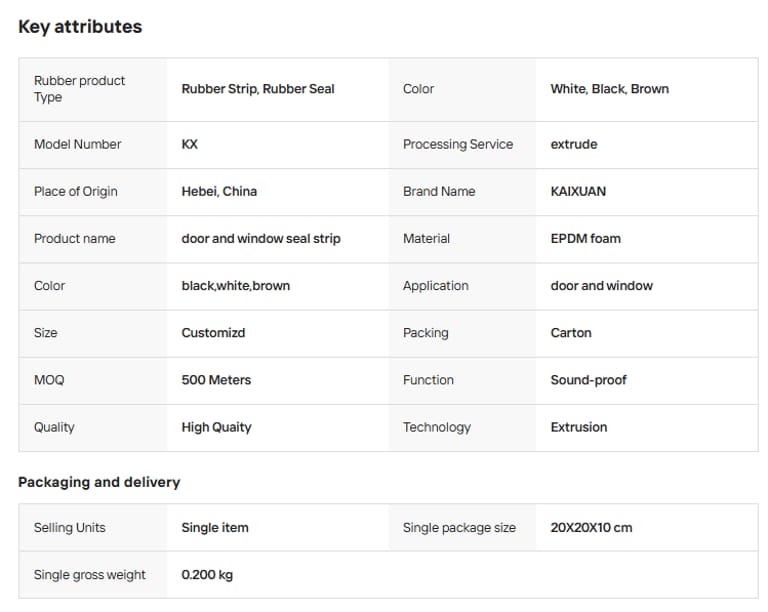Click the "black,white,brown" lowercase color value

pos(235,285)
